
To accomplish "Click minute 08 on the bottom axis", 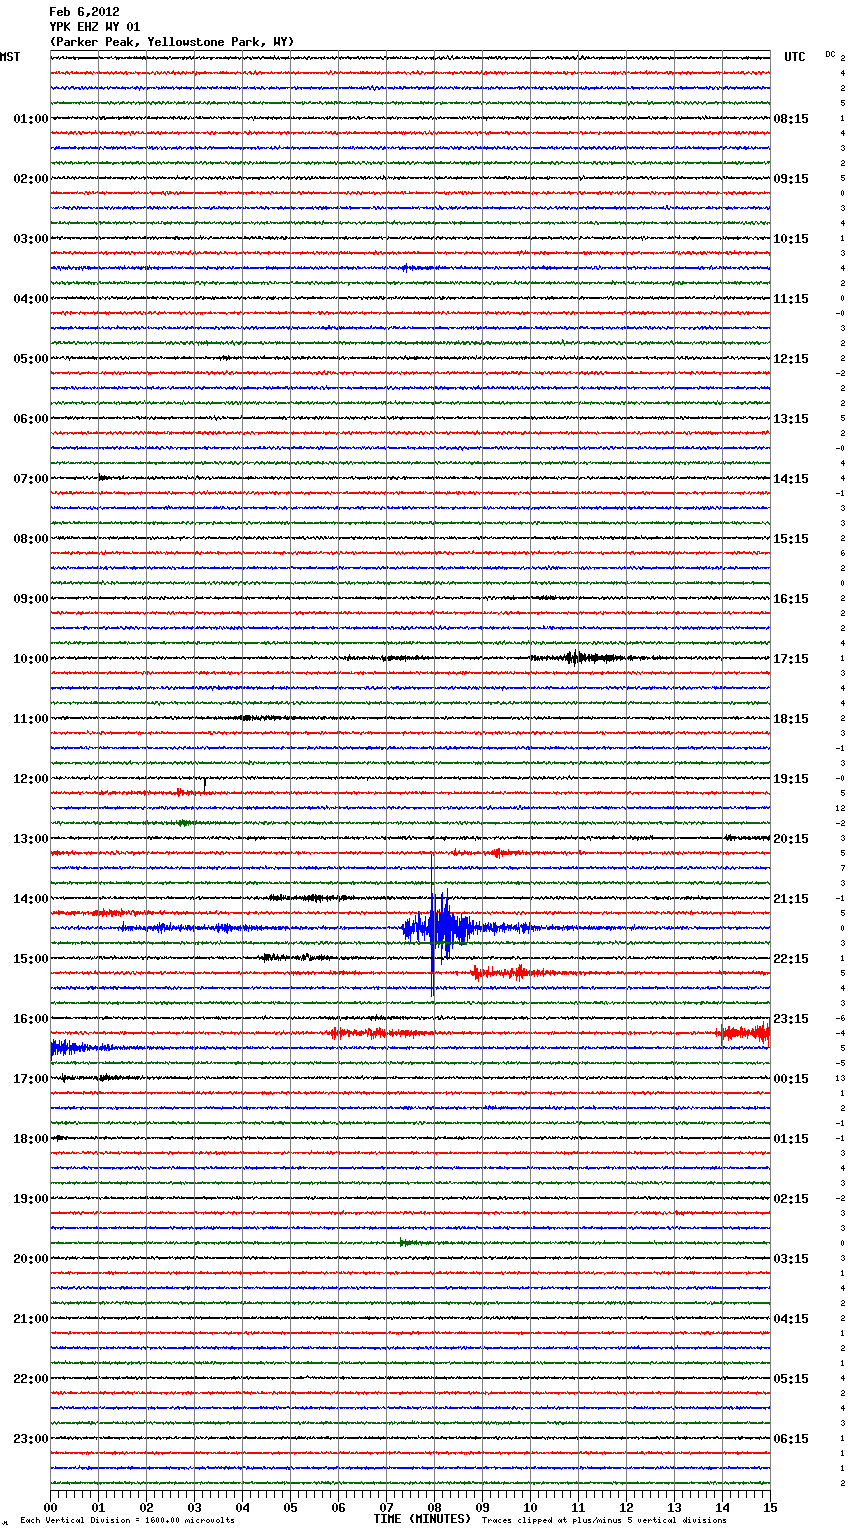I will [434, 1507].
